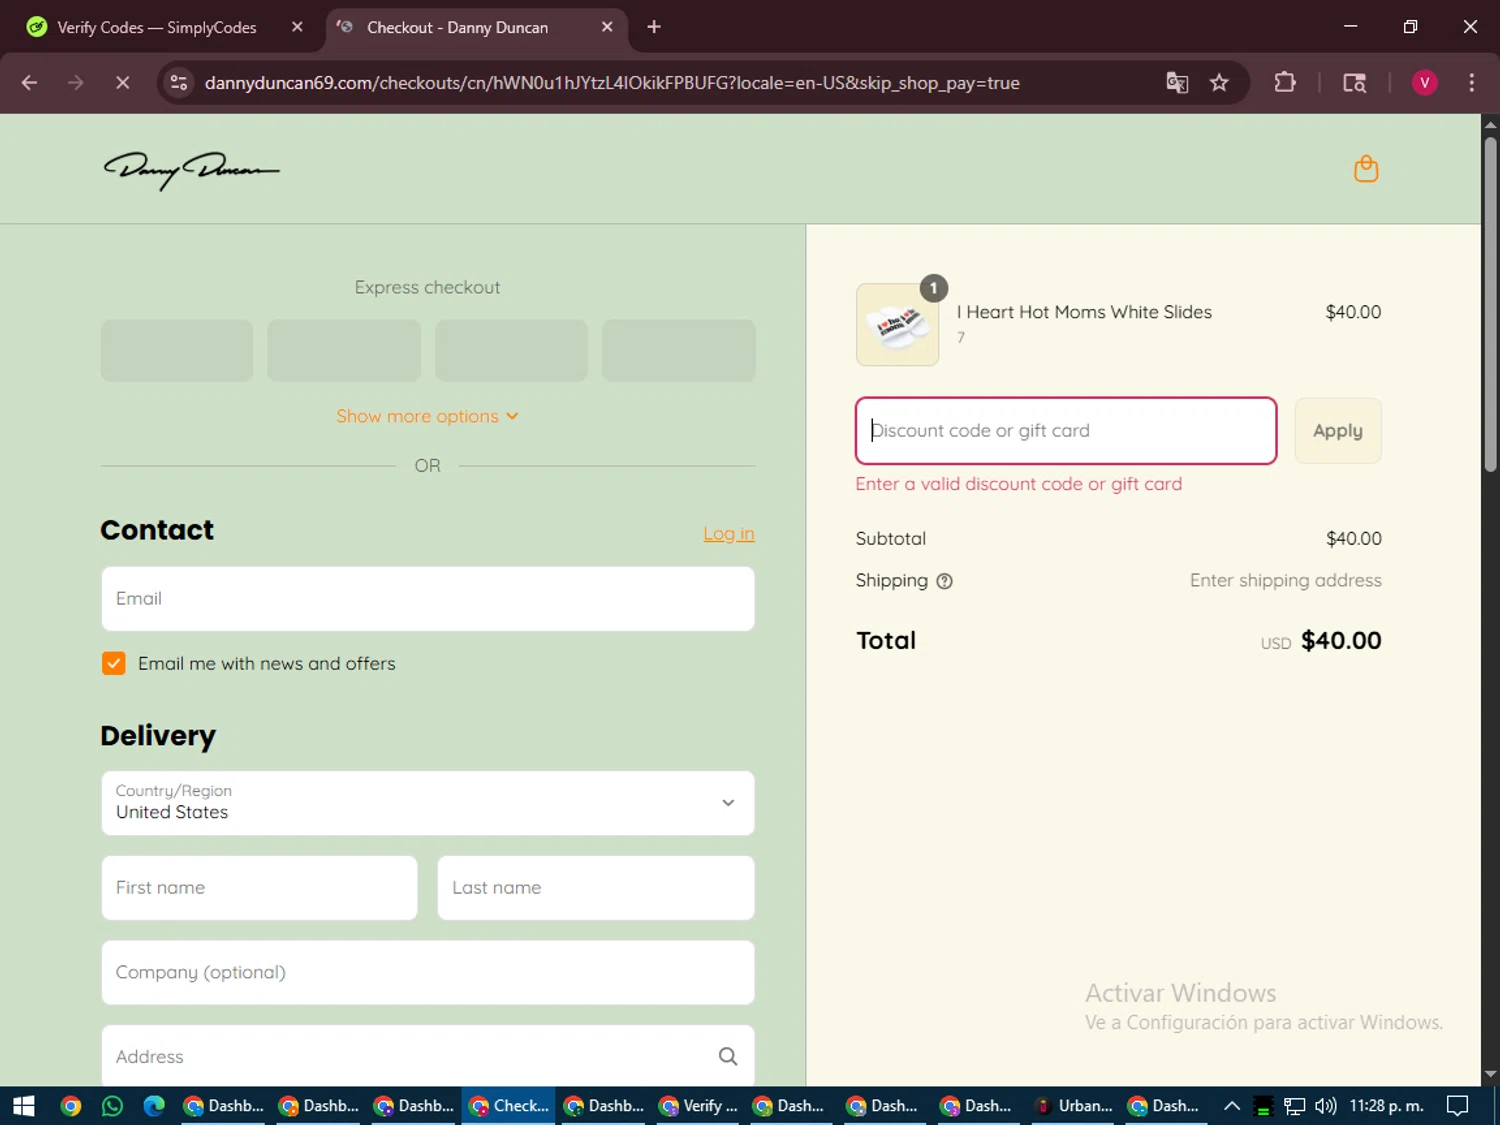Viewport: 1500px width, 1125px height.
Task: Click the first express checkout button
Action: pos(177,350)
